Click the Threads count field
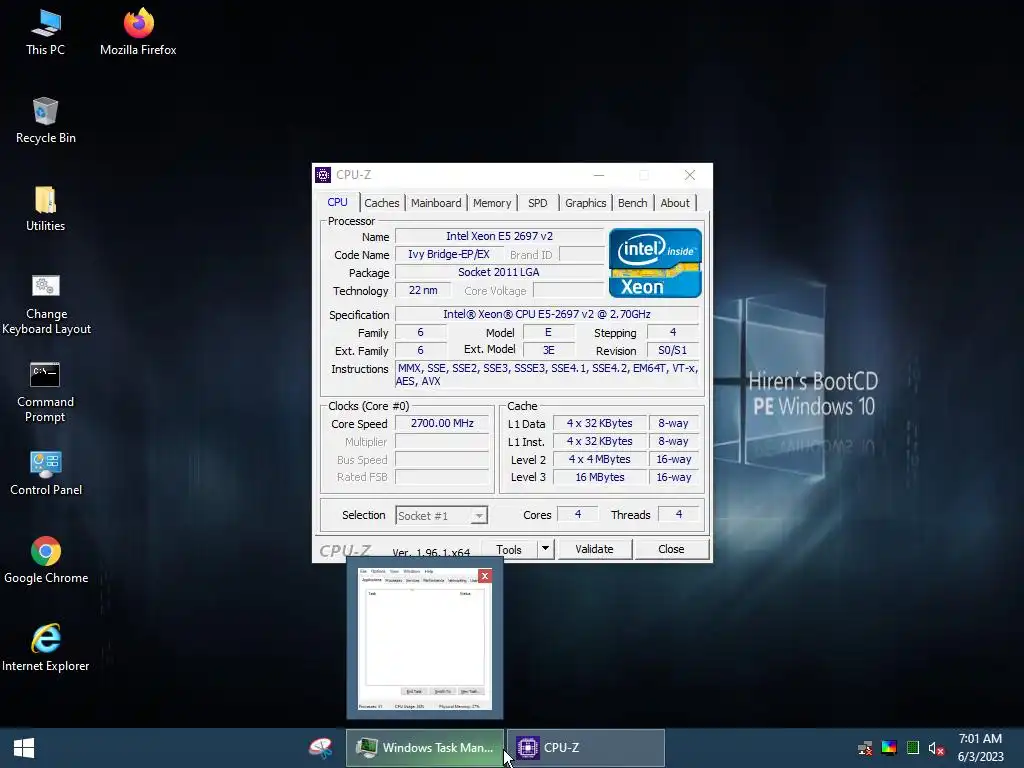This screenshot has width=1024, height=768. [x=679, y=515]
